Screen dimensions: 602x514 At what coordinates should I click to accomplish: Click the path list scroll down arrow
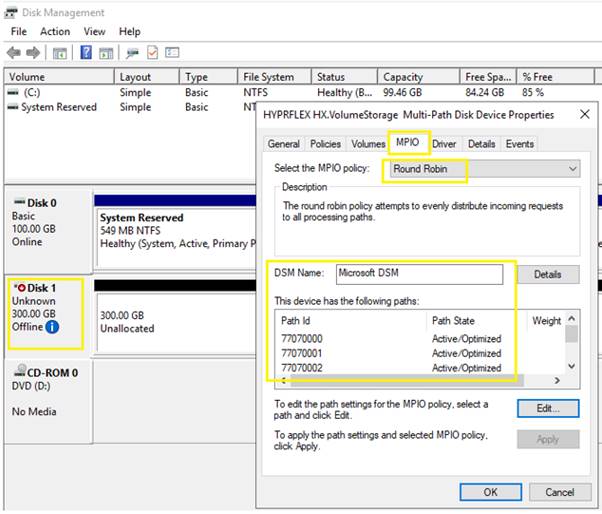(571, 367)
